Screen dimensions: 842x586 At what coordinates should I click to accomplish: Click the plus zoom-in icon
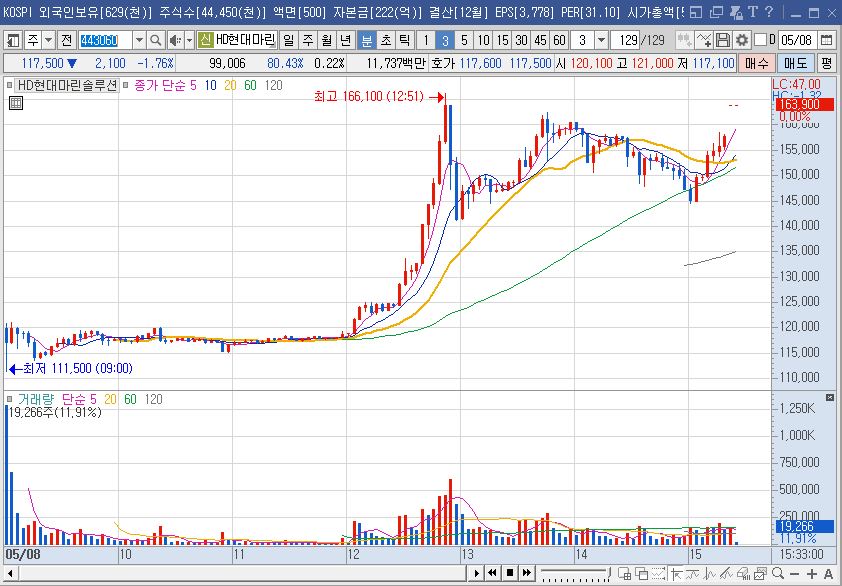point(812,574)
